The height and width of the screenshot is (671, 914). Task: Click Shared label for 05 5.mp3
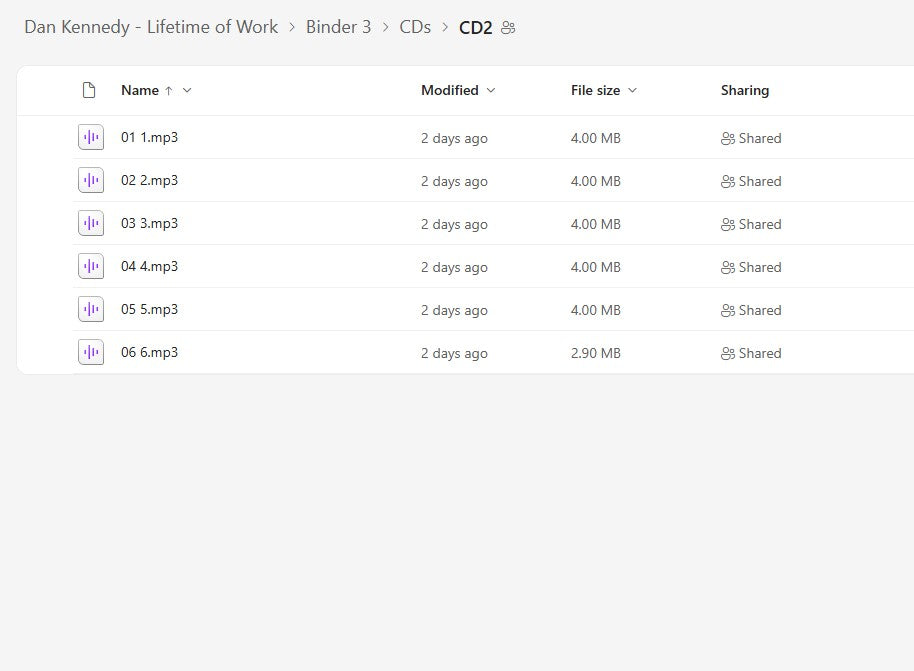click(x=760, y=311)
